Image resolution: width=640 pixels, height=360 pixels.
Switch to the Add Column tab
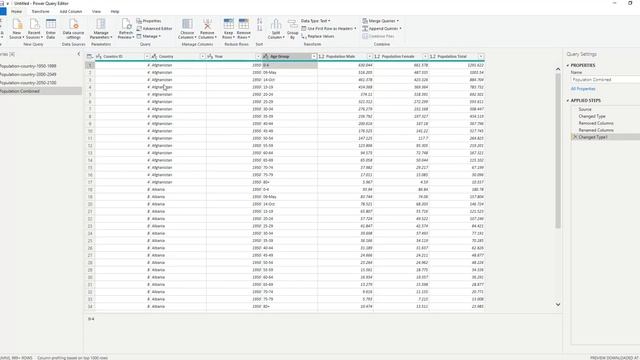(71, 11)
